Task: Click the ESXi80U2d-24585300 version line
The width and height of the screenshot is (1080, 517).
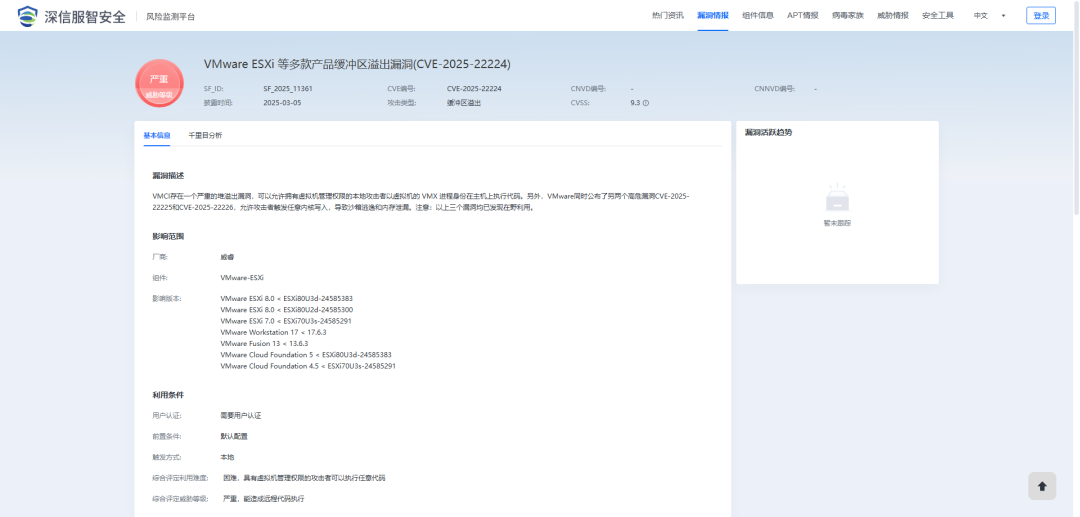Action: [287, 310]
